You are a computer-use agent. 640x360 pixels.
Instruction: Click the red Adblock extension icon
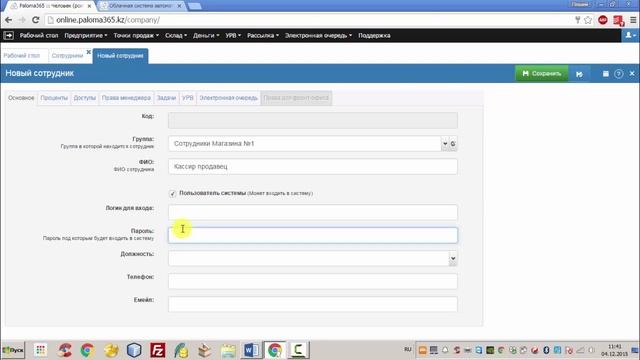click(x=603, y=20)
